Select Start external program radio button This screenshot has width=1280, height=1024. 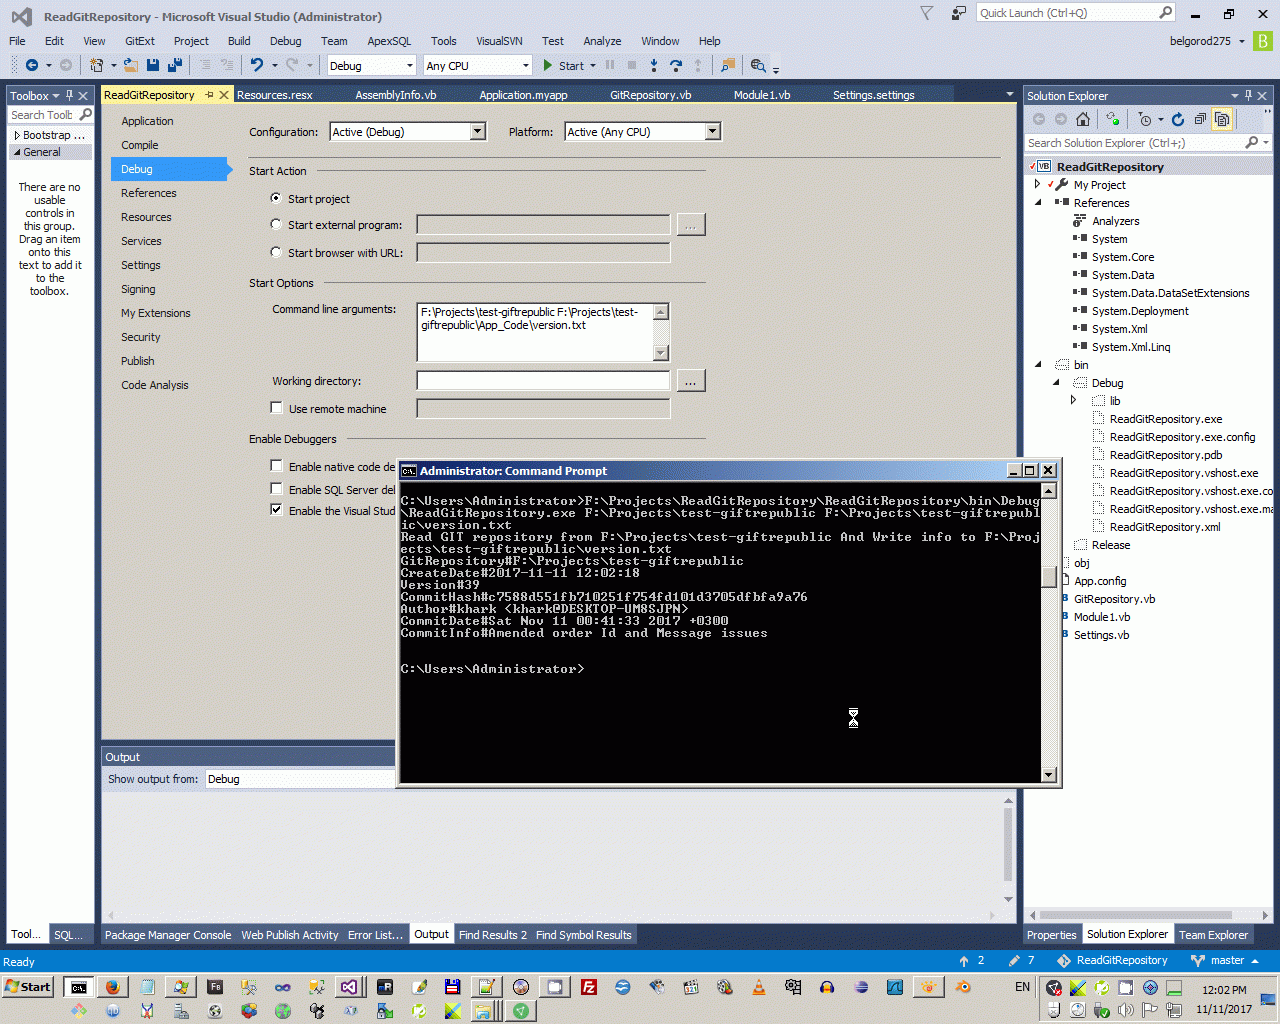click(276, 225)
